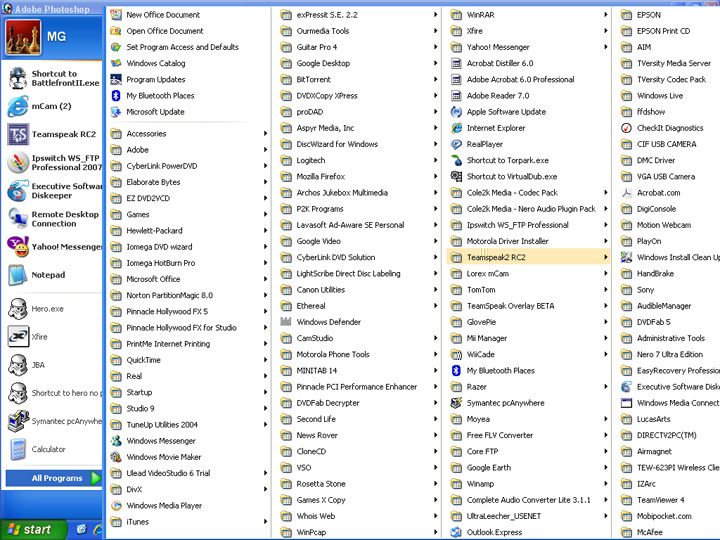The image size is (720, 540).
Task: Open the Guitar Pro 4 folder
Action: (x=359, y=47)
